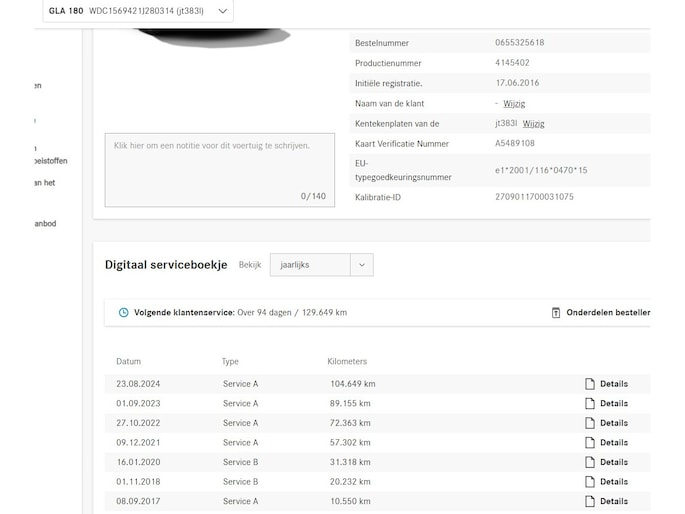
Task: Open the sidebar item ending in 'elstoffen'
Action: point(51,161)
